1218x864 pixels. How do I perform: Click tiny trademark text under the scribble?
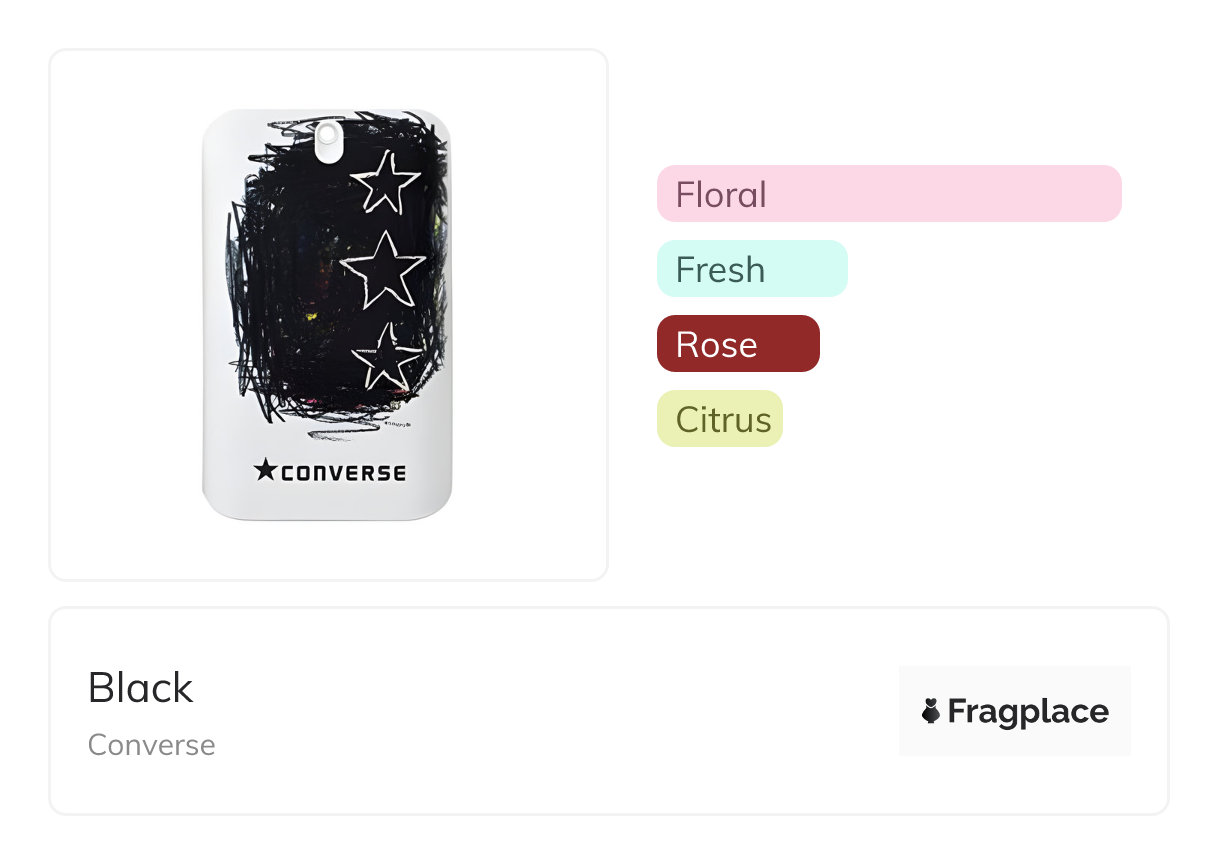pos(398,424)
